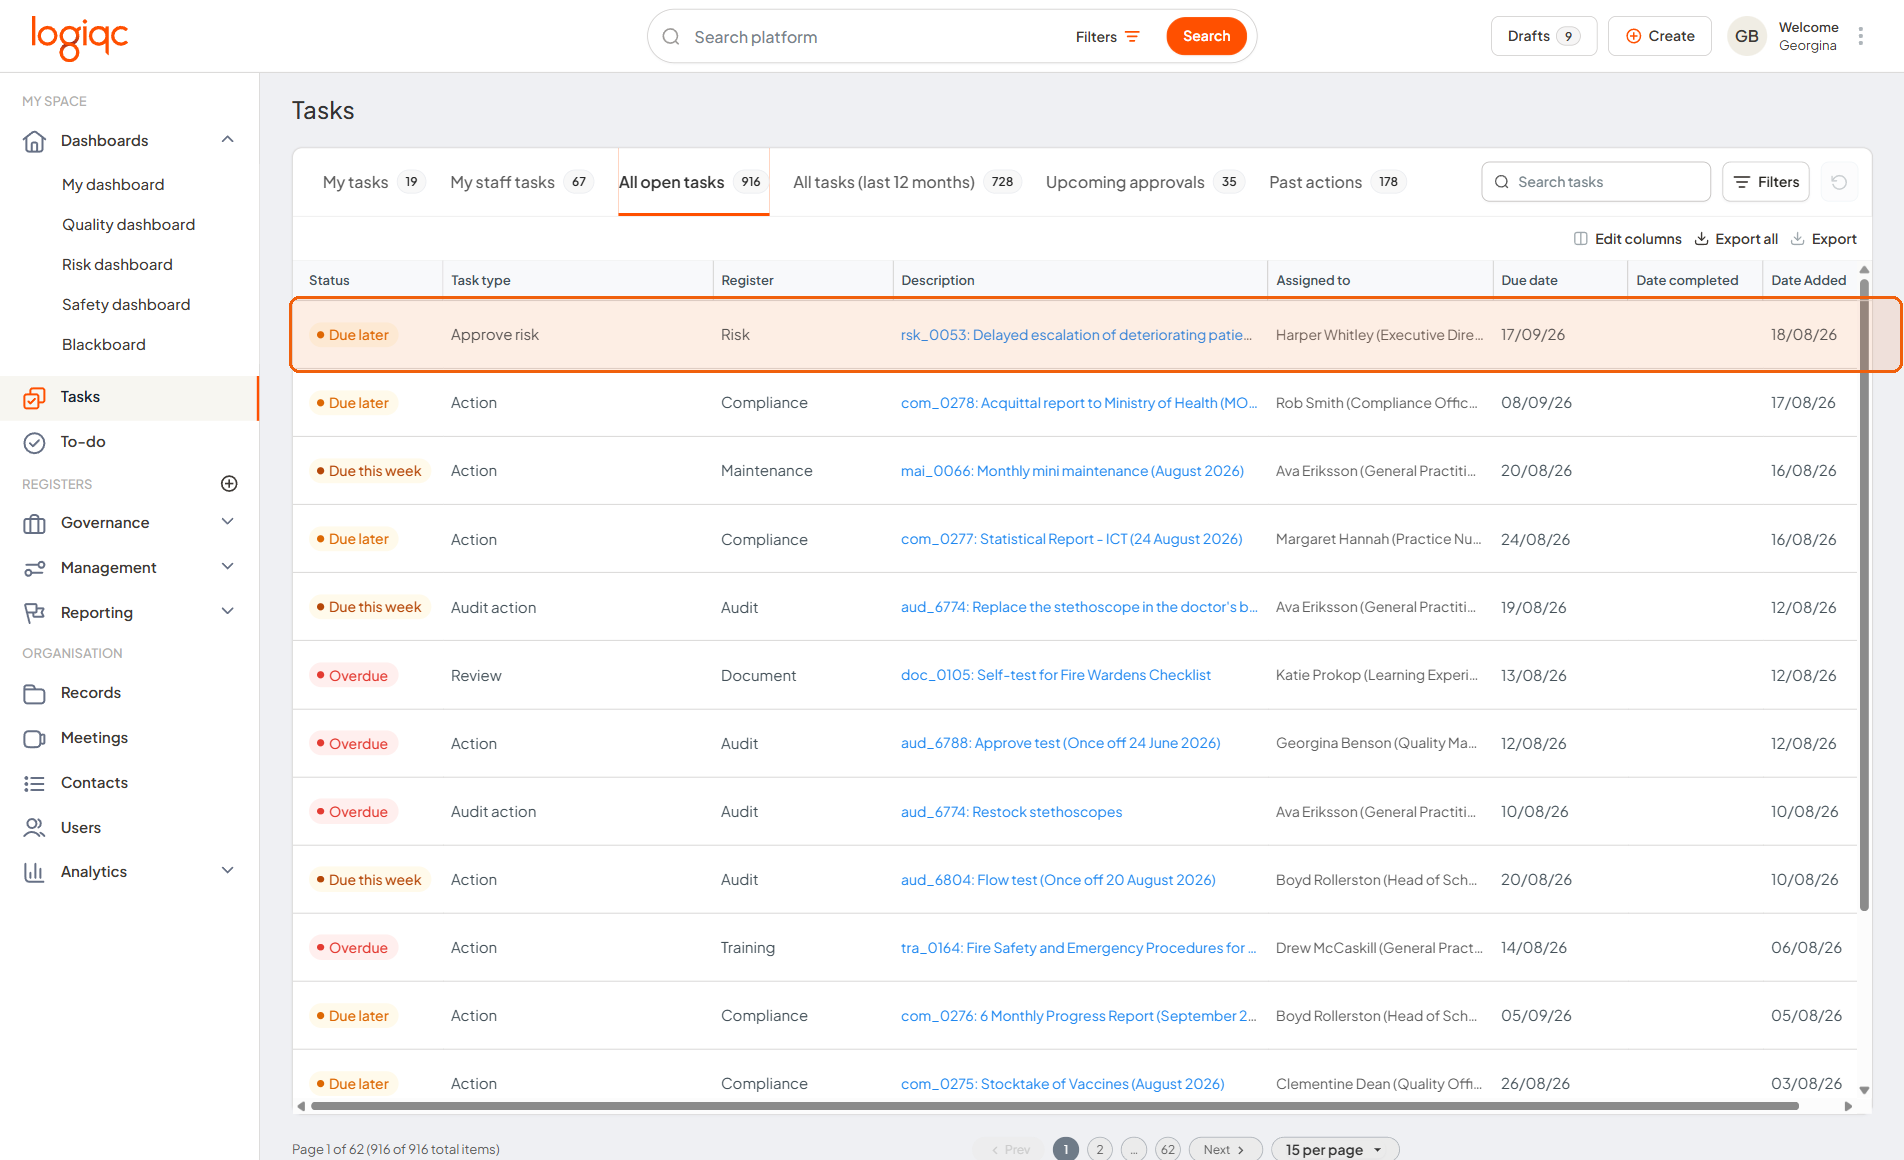The image size is (1904, 1160).
Task: Click the logiqc logo
Action: (80, 38)
